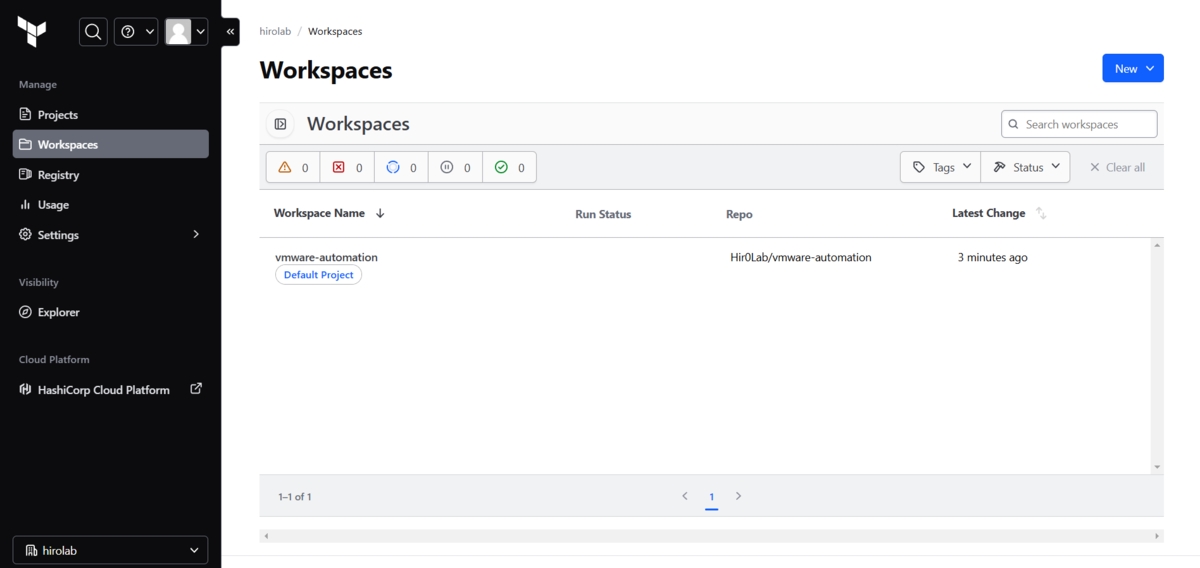The image size is (1200, 568).
Task: Filter by errored red X status
Action: [x=347, y=167]
